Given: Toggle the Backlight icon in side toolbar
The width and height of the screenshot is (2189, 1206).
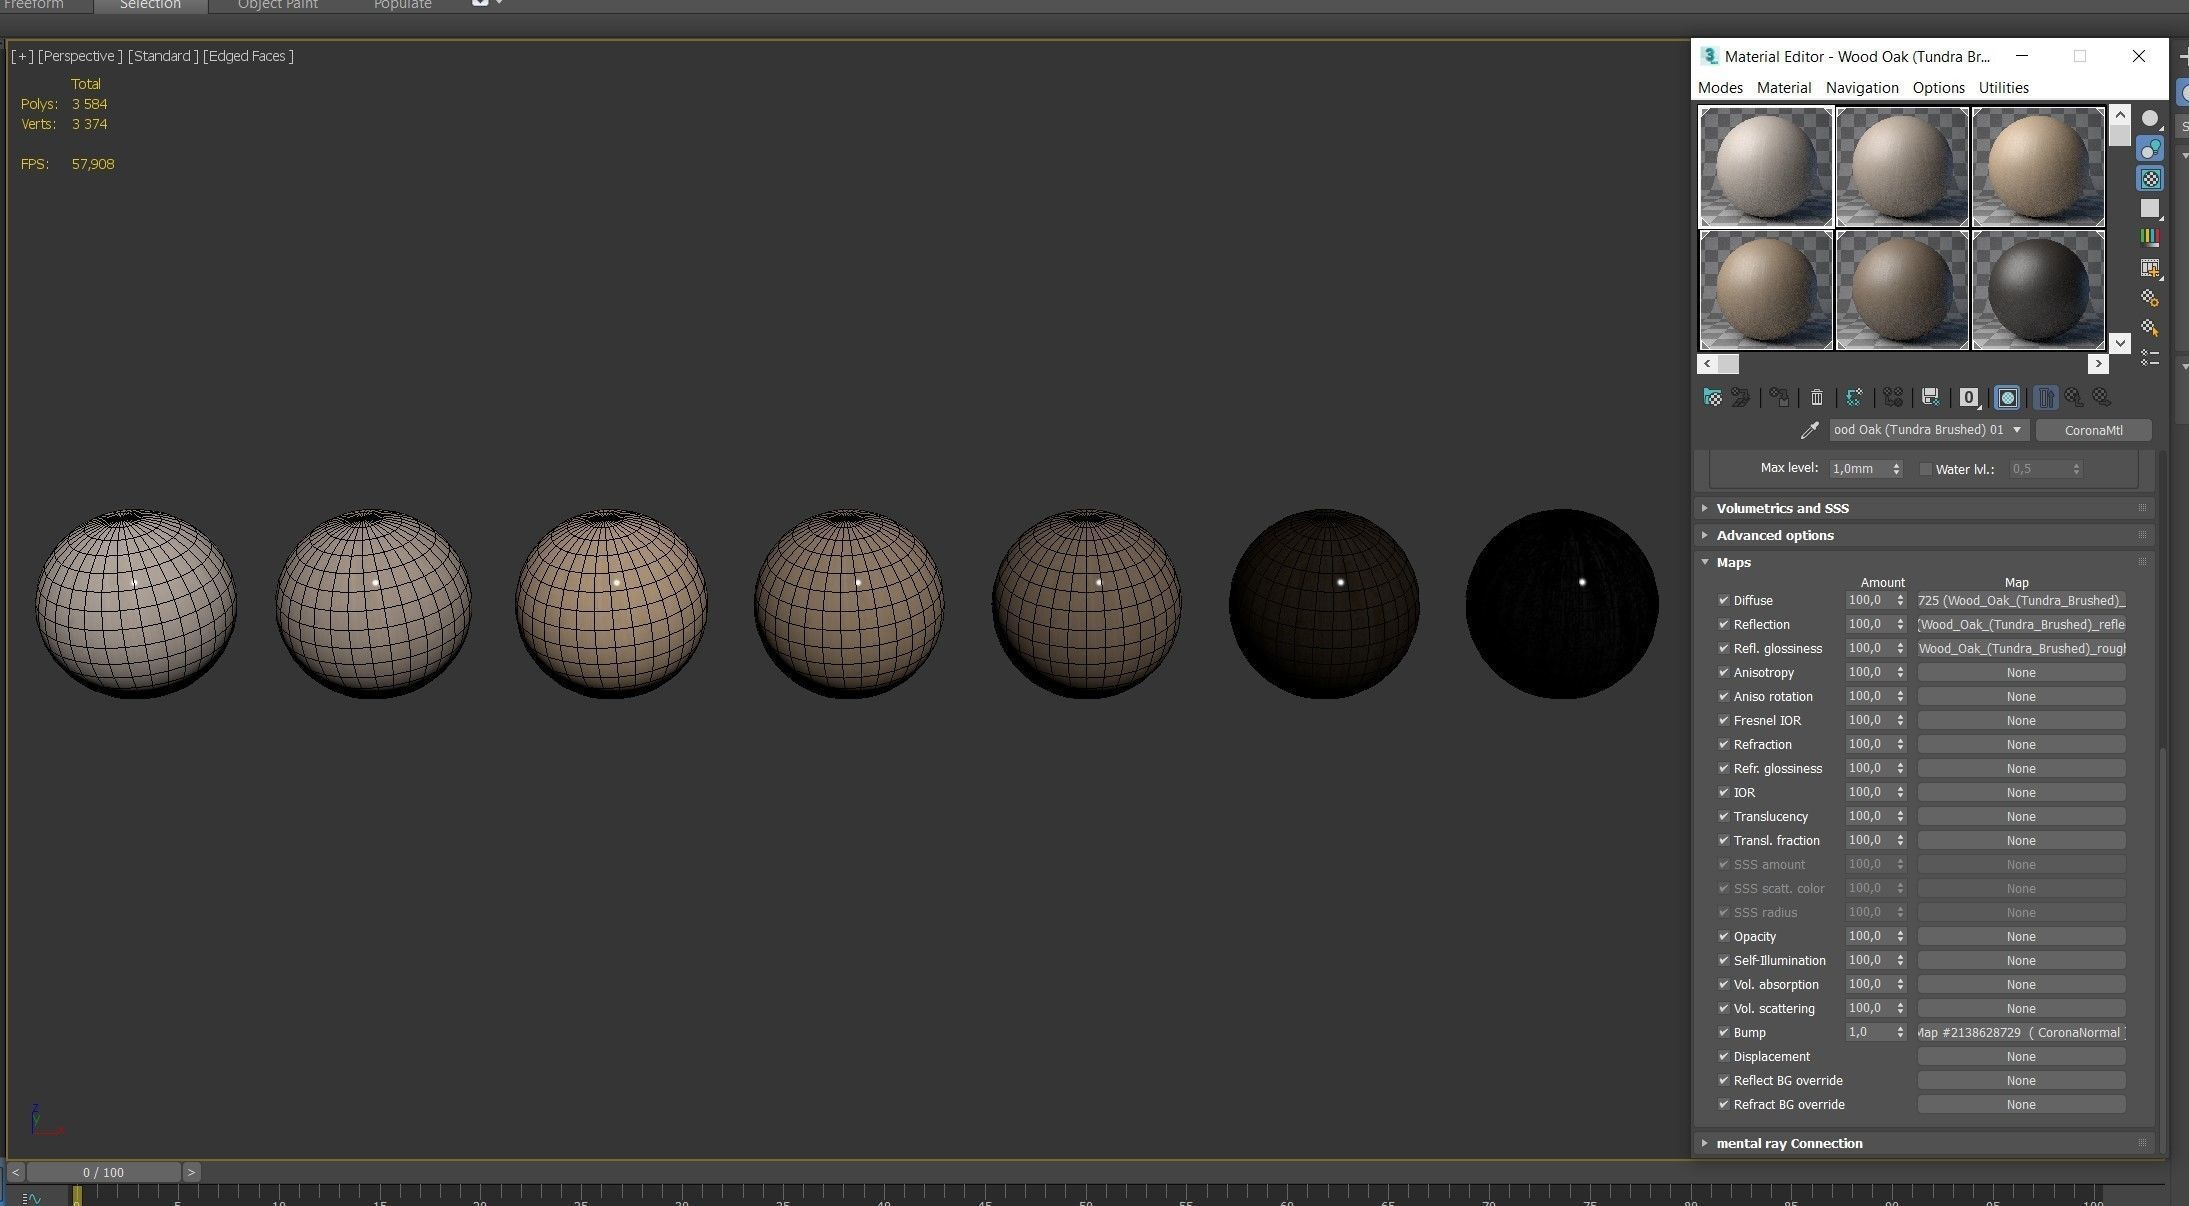Looking at the screenshot, I should coord(2150,149).
